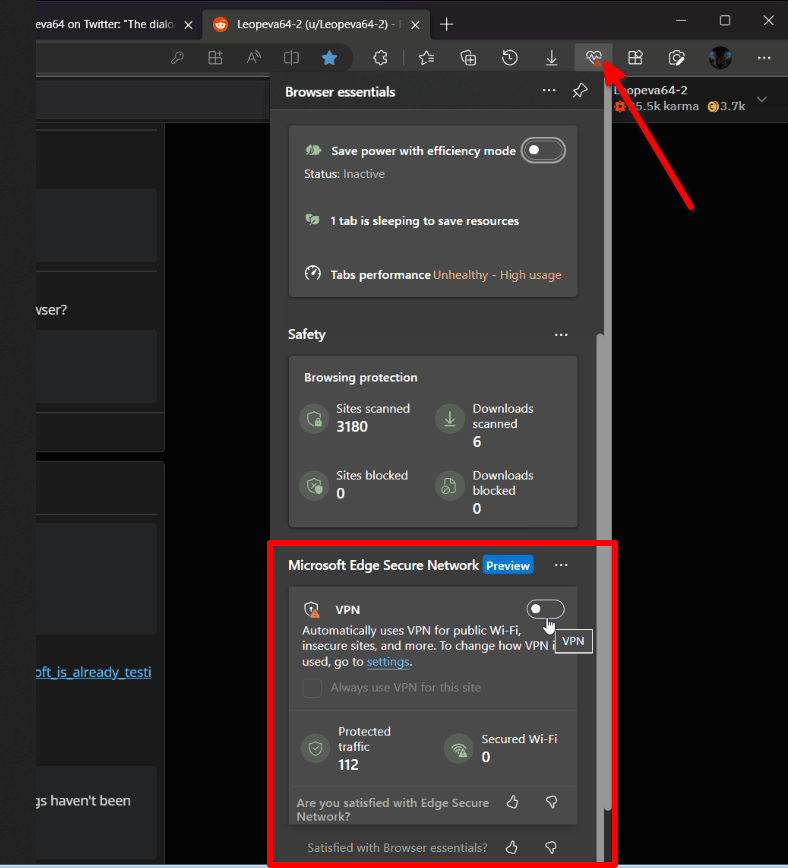Click the Sites scanned shield icon
This screenshot has width=788, height=868.
(314, 419)
